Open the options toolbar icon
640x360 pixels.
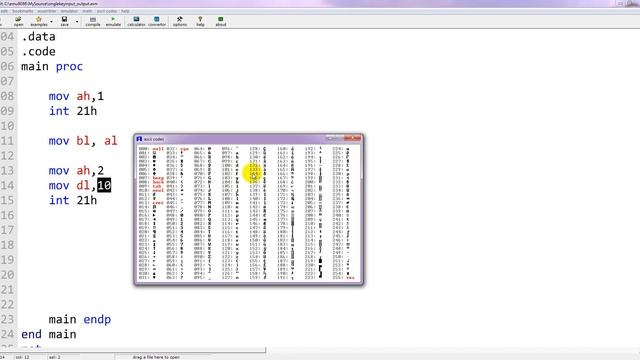tap(180, 21)
